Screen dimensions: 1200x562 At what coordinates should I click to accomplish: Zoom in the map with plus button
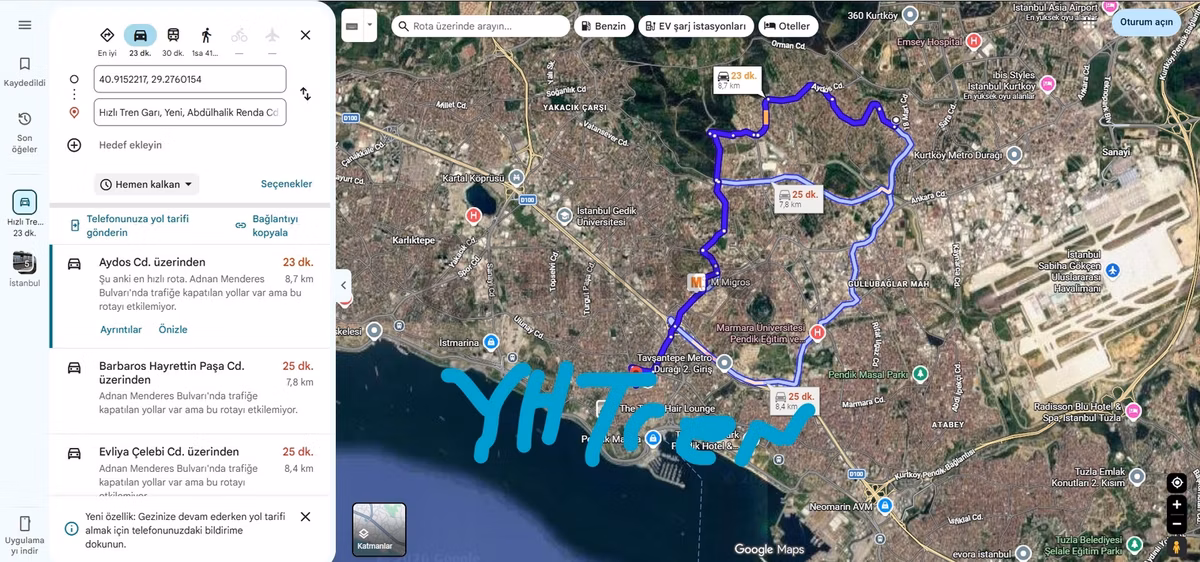coord(1176,505)
